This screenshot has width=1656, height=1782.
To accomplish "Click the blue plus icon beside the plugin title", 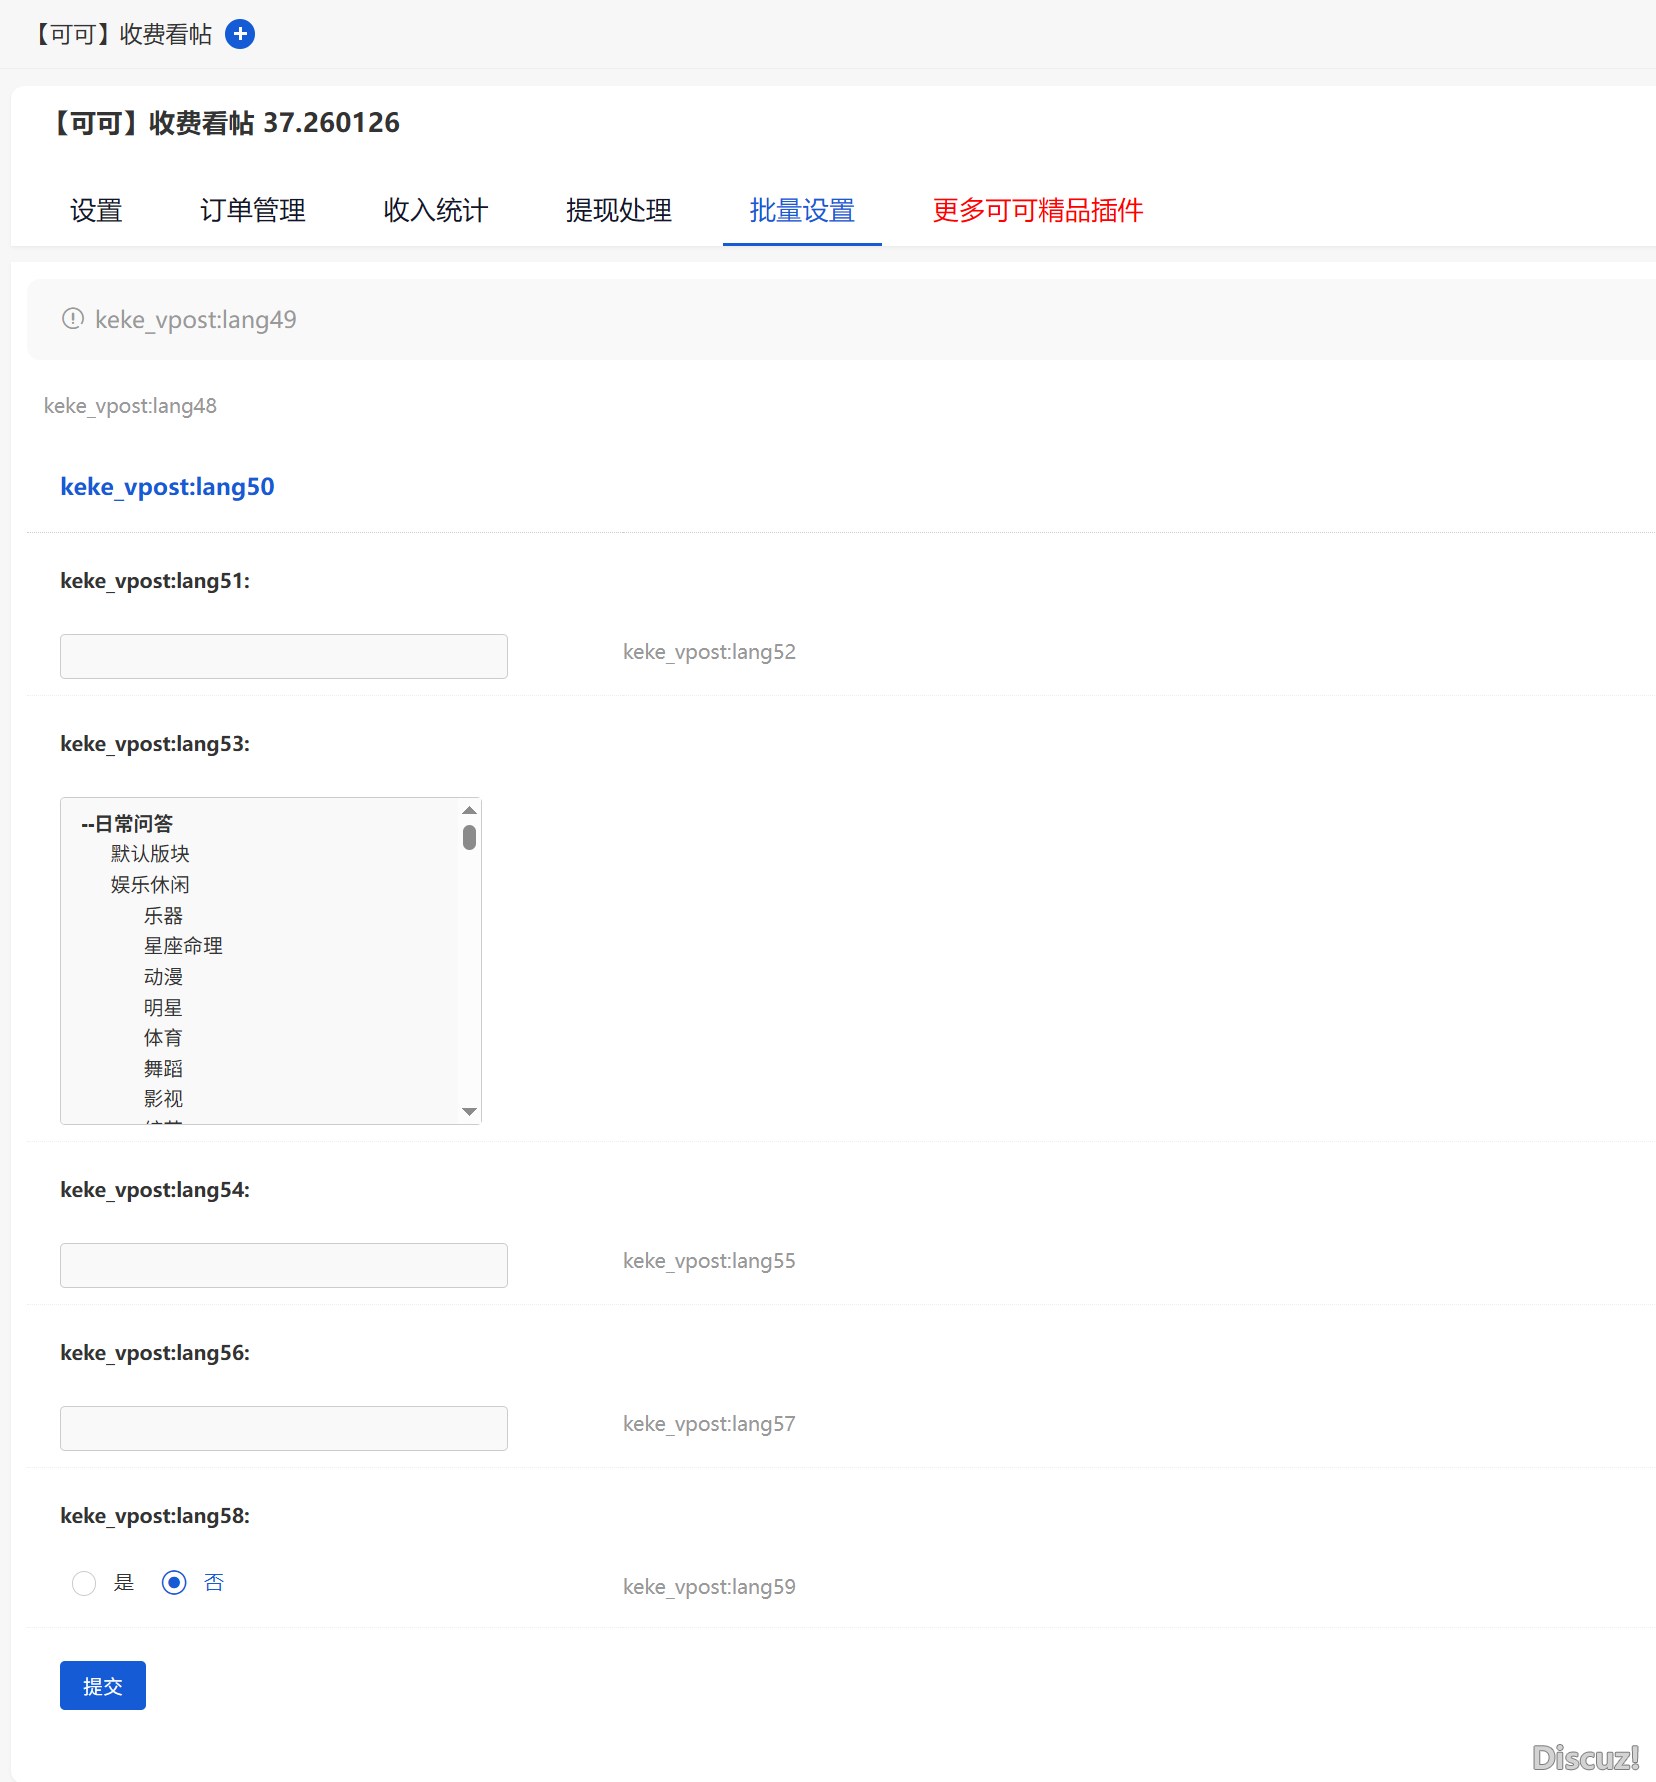I will pyautogui.click(x=240, y=34).
